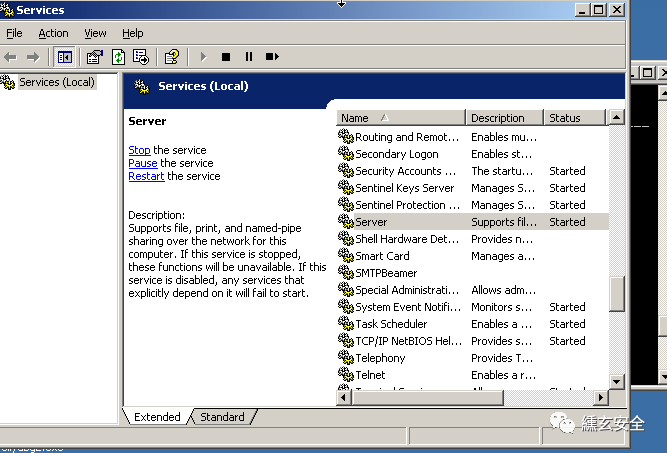The image size is (667, 453).
Task: Click the Telnet service name
Action: coord(370,375)
